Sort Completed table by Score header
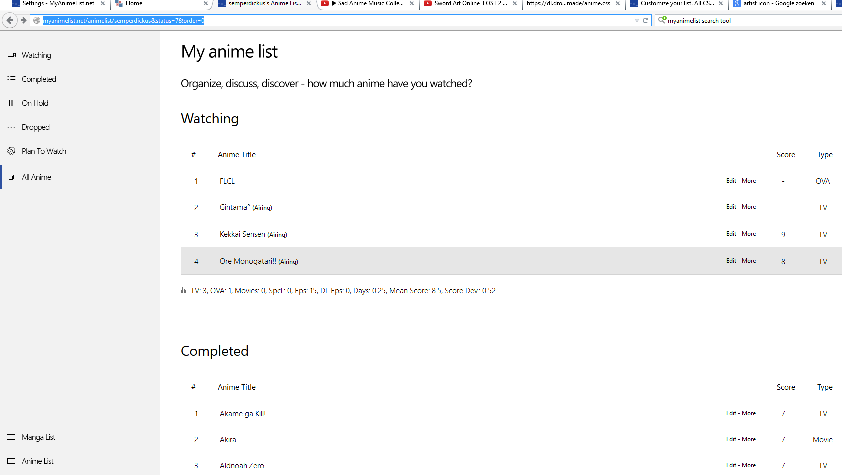This screenshot has height=475, width=842. [786, 387]
